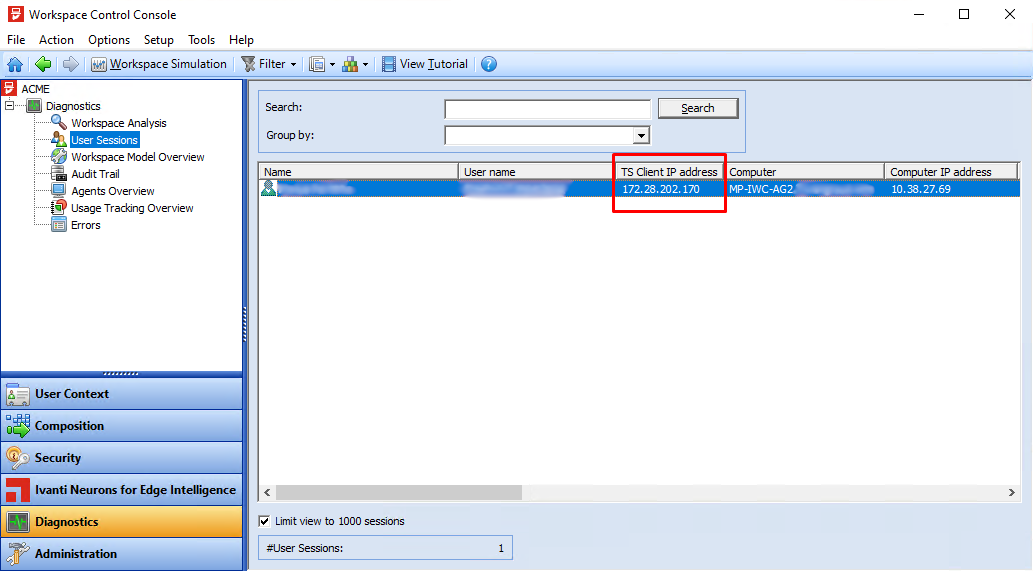This screenshot has height=571, width=1033.
Task: Open the Errors node
Action: click(x=86, y=225)
